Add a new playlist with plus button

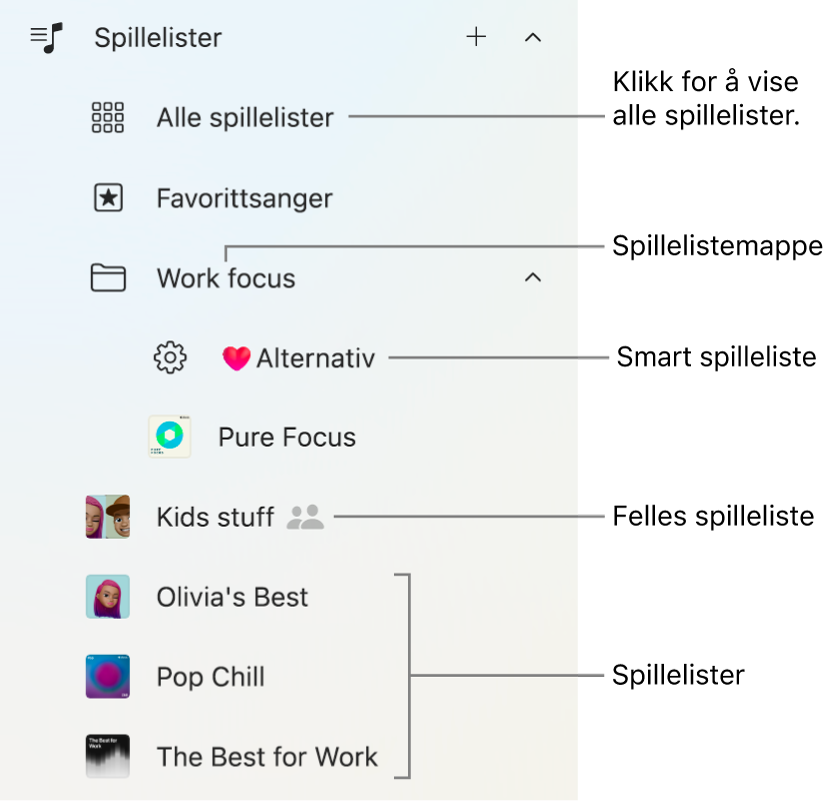477,38
